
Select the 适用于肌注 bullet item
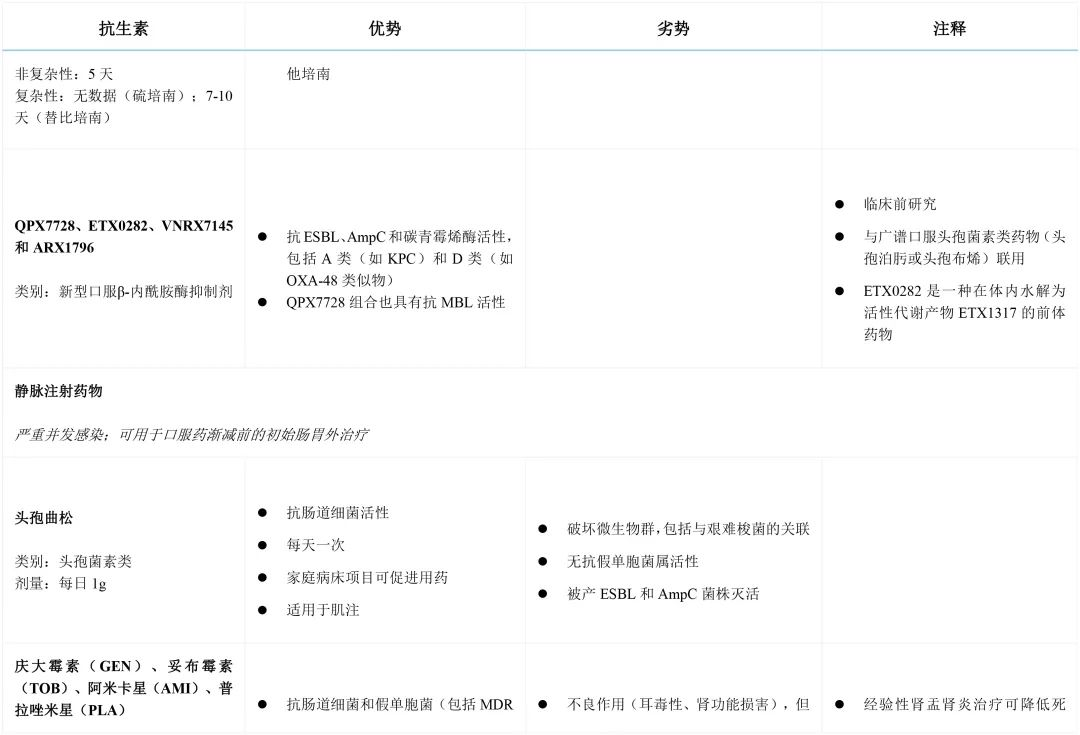322,609
